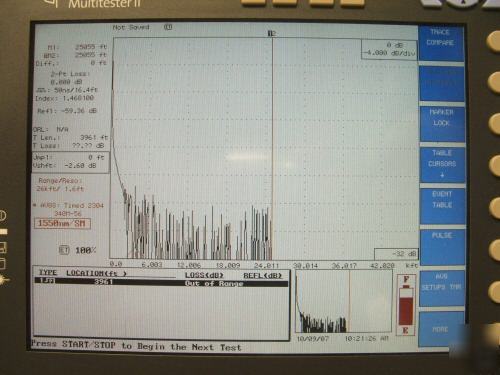Click the 10/09/07 date stamp
500x375 pixels.
click(x=312, y=339)
